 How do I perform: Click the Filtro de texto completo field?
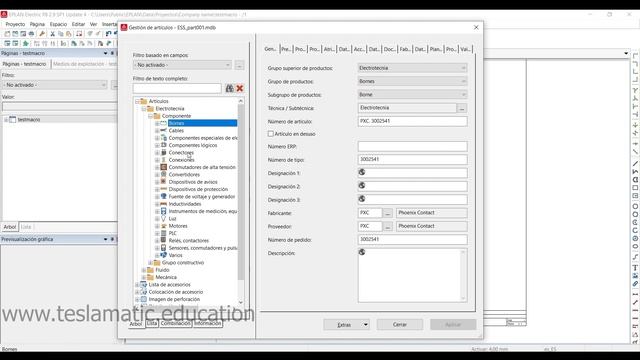pyautogui.click(x=177, y=88)
